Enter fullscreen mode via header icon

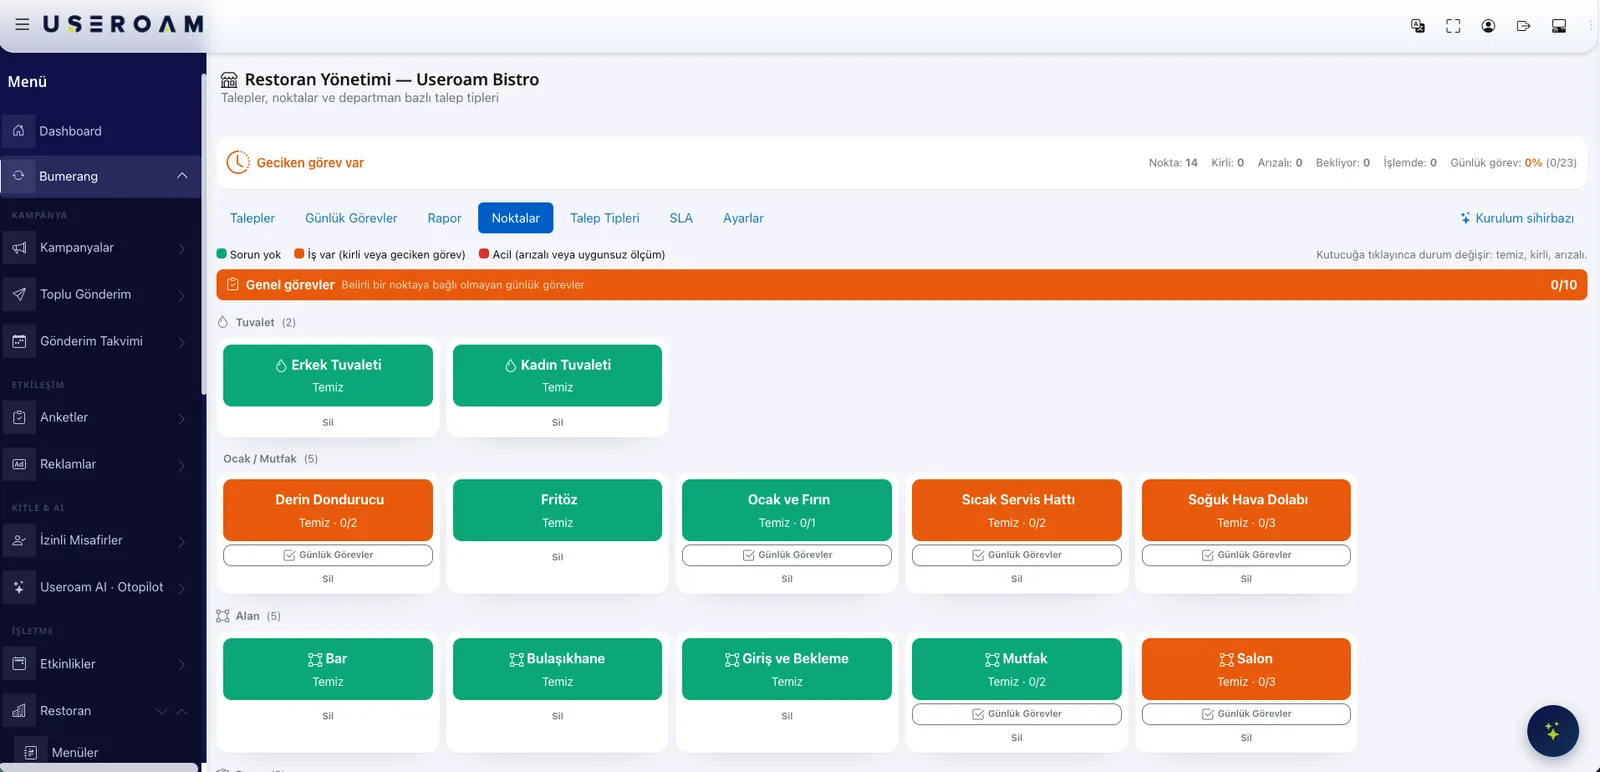(1453, 26)
